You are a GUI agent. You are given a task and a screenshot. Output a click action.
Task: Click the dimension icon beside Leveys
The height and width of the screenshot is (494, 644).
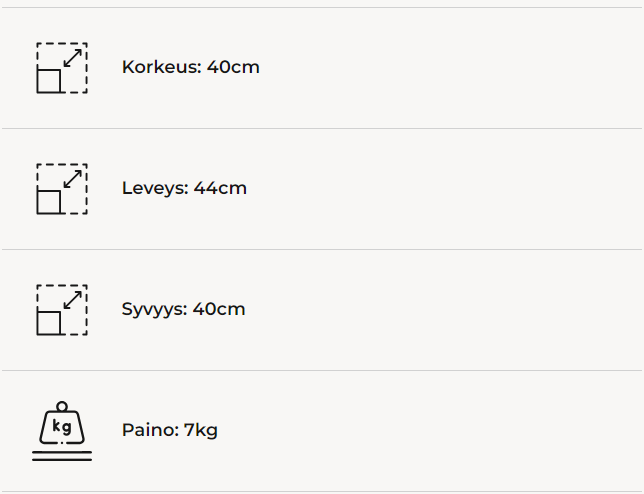click(62, 189)
